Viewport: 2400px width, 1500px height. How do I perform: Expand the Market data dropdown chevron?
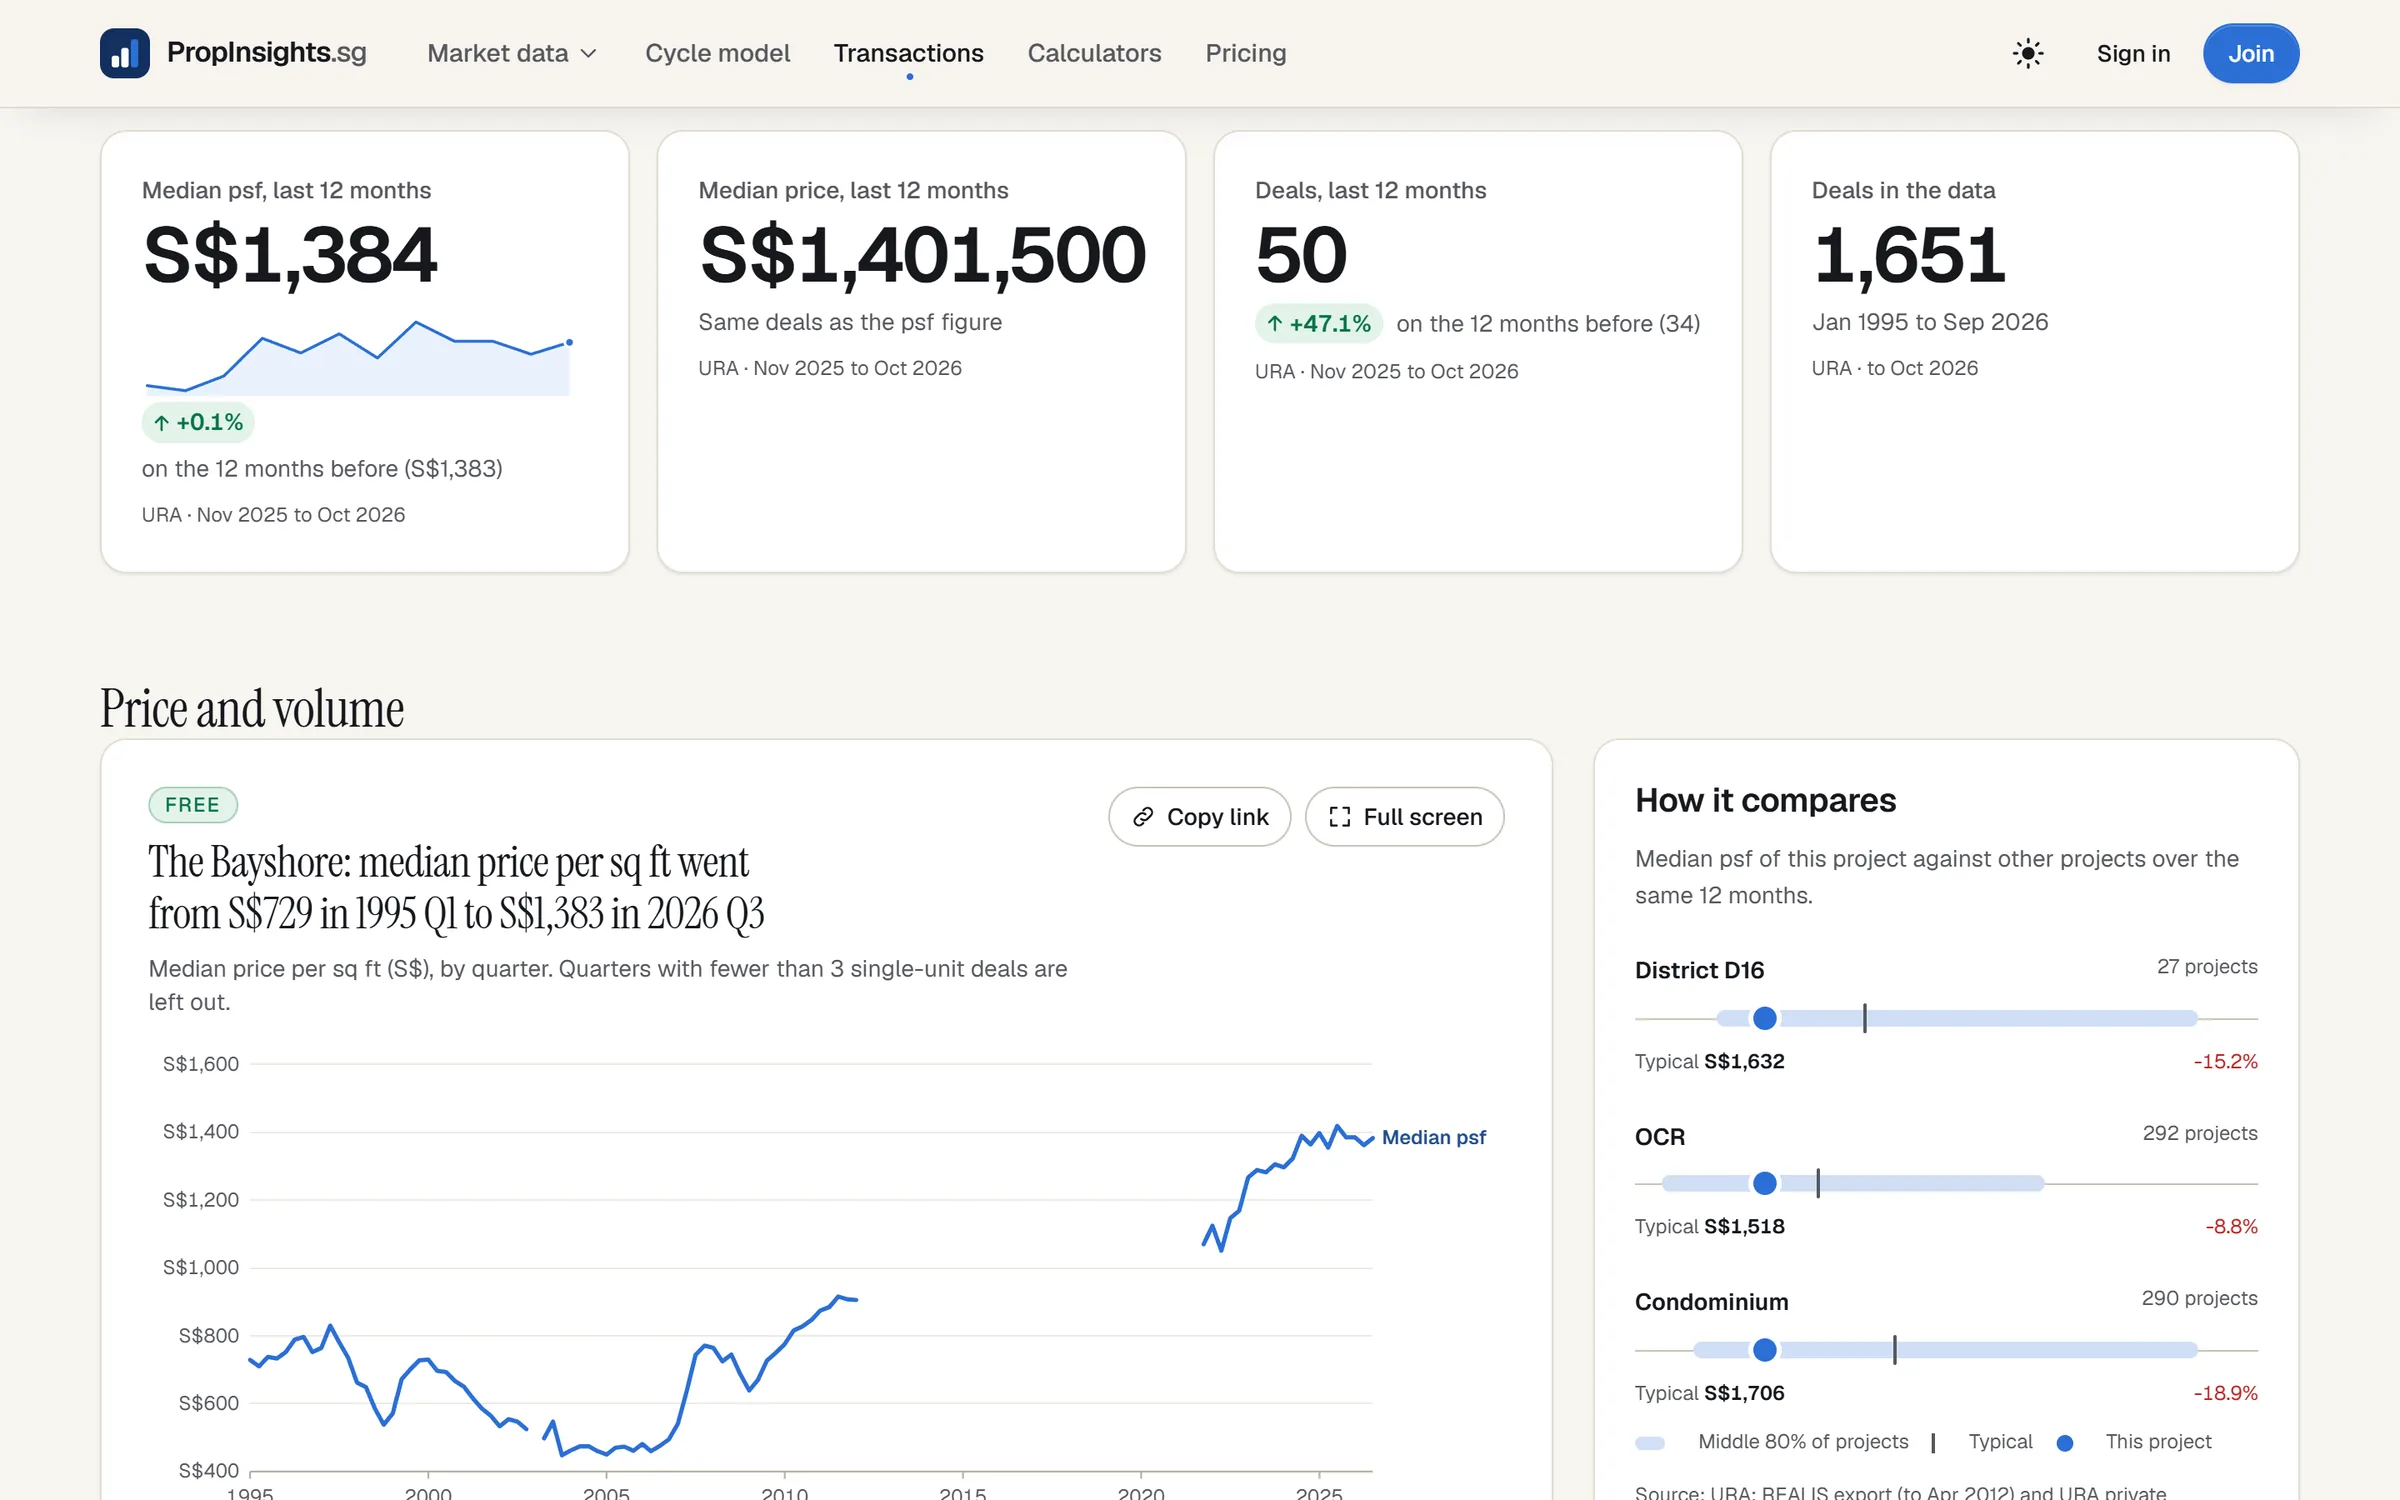click(x=589, y=54)
